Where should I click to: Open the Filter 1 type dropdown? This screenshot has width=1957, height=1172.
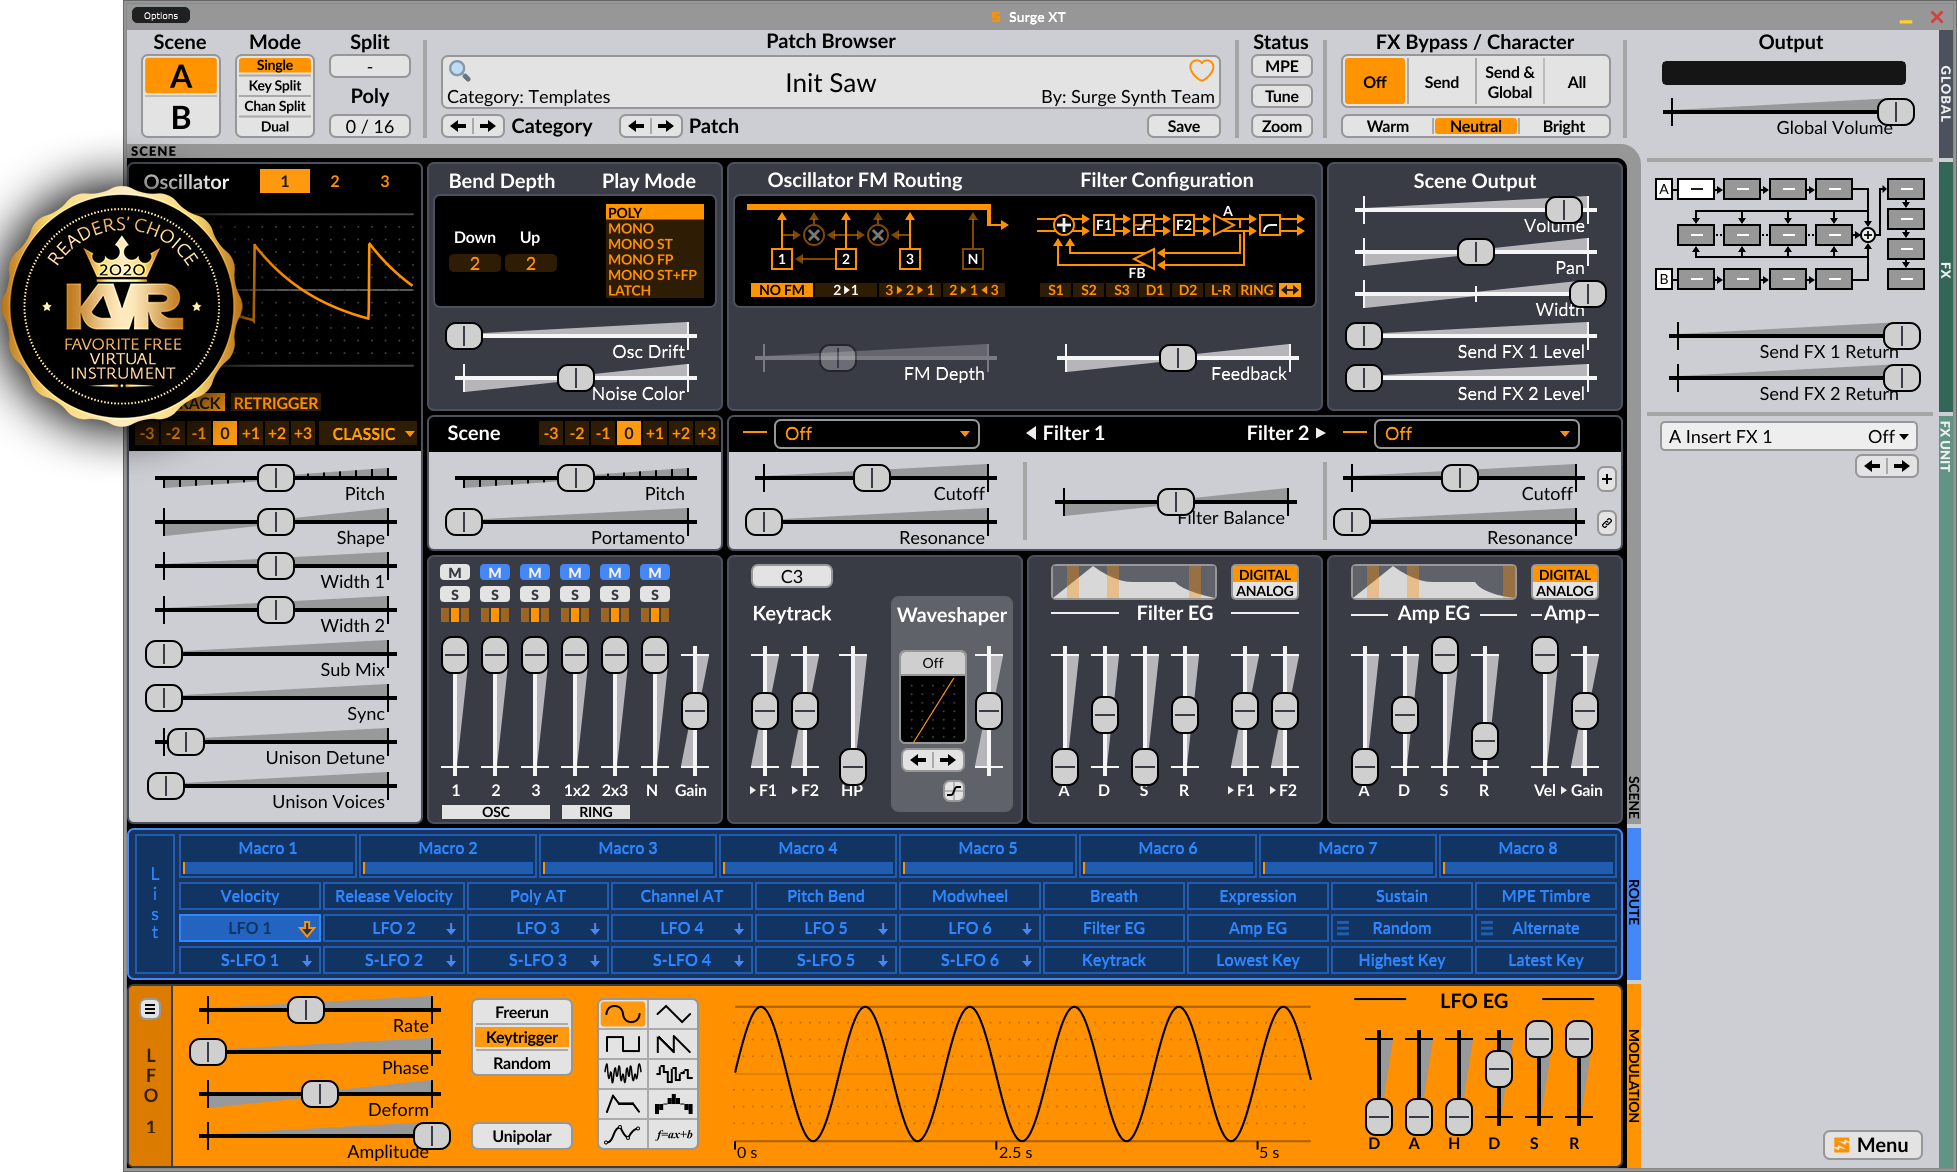pos(875,434)
